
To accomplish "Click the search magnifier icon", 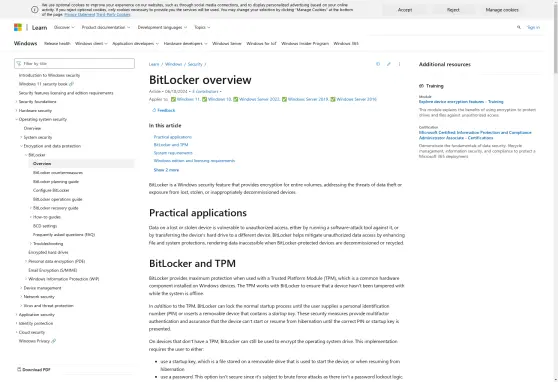I will pyautogui.click(x=518, y=27).
